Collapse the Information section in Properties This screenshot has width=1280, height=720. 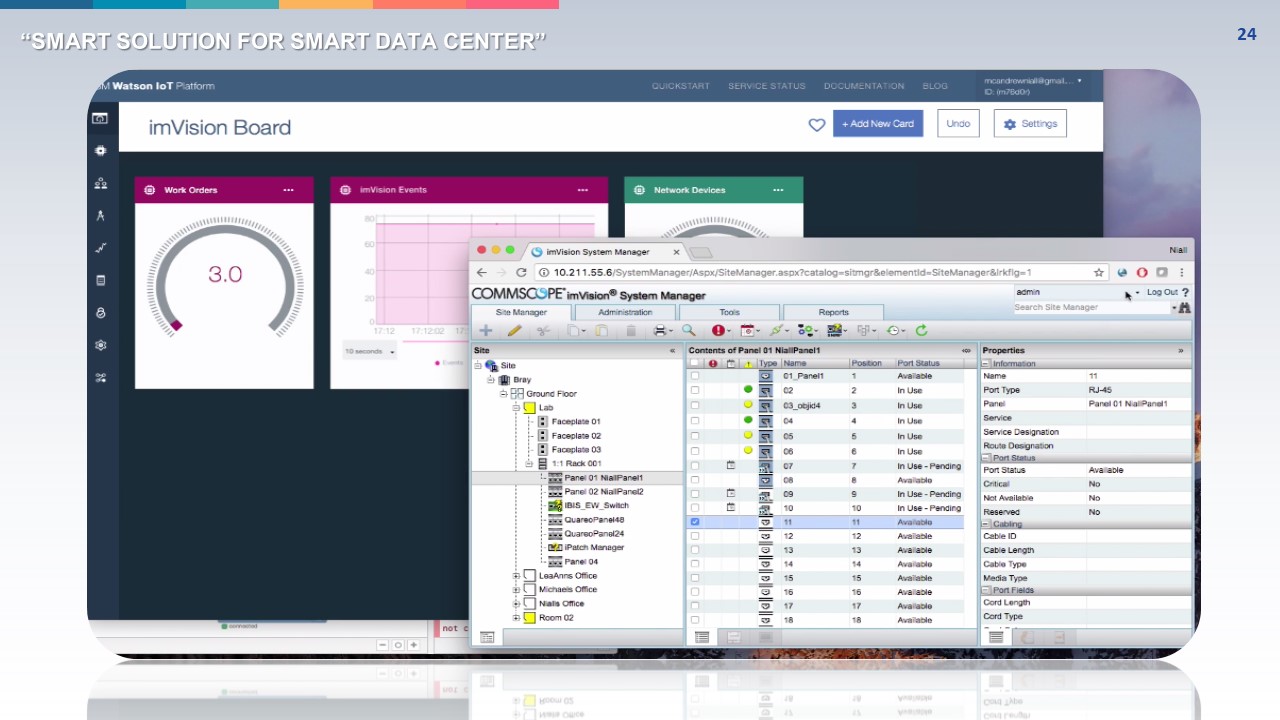coord(986,364)
